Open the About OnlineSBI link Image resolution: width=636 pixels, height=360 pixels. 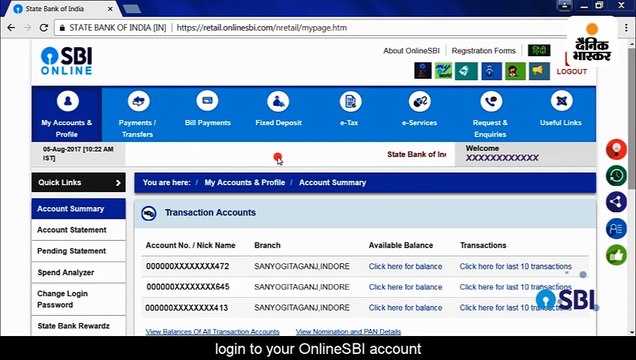point(411,51)
